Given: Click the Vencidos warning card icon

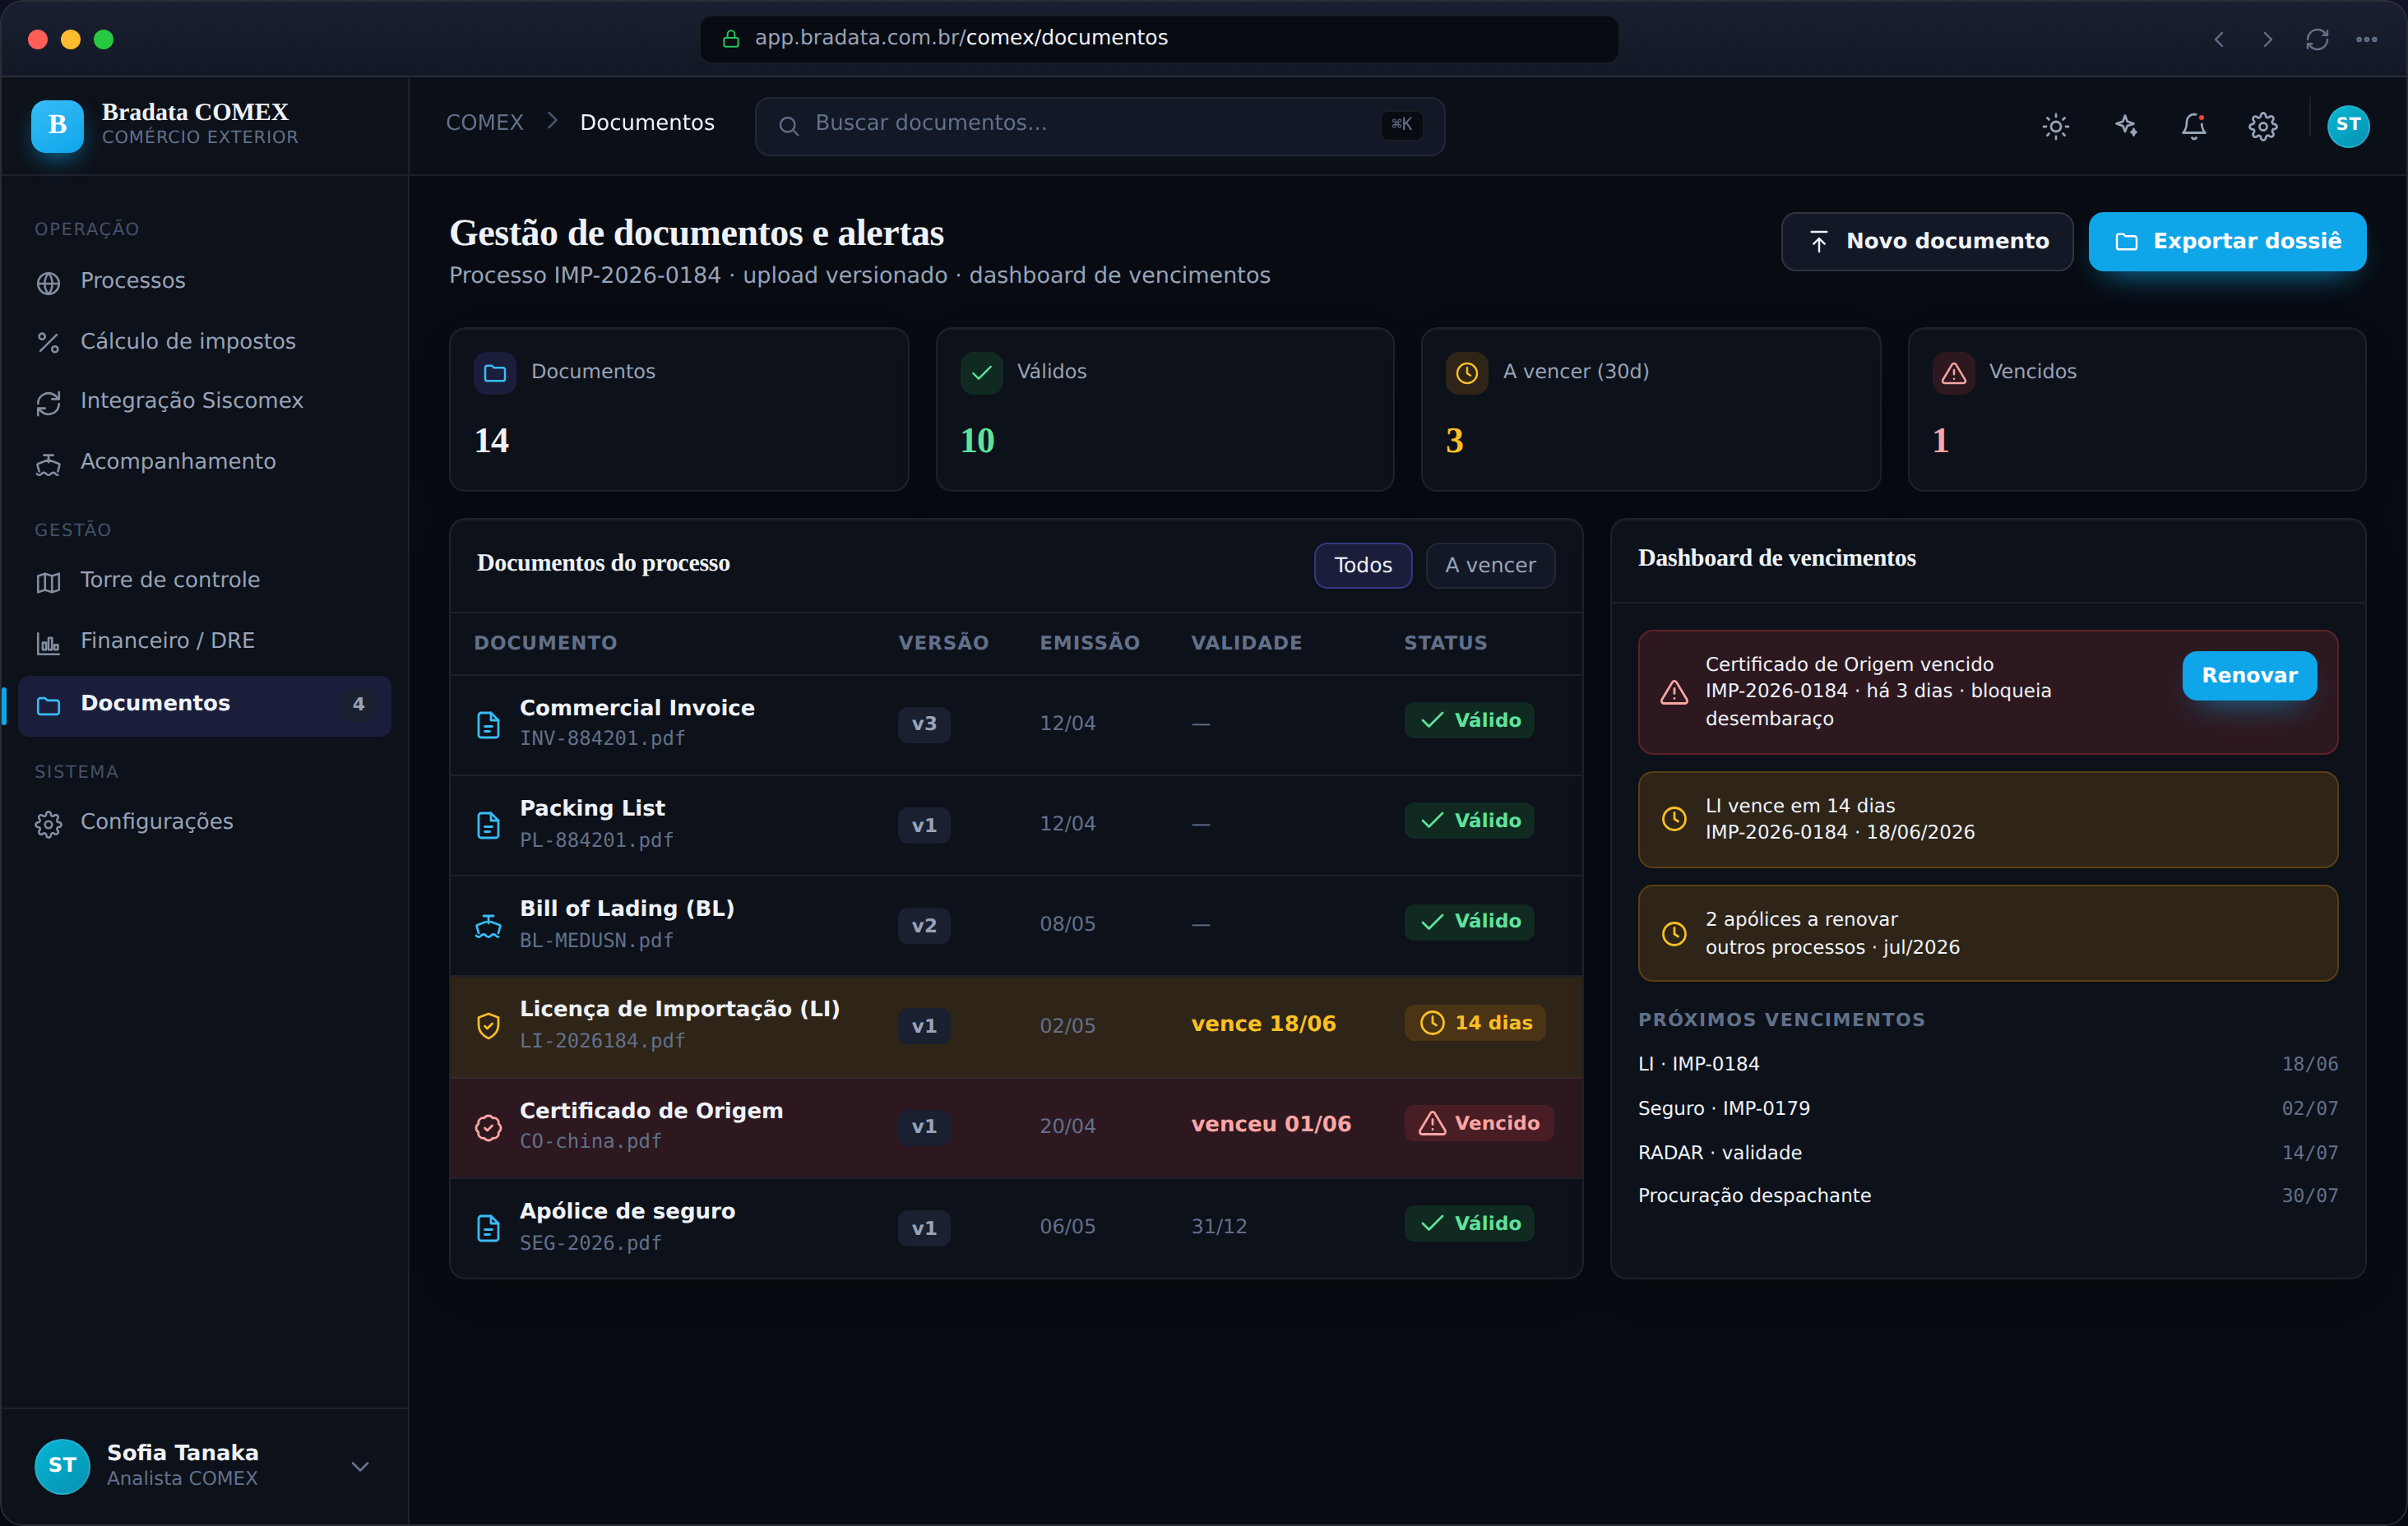Looking at the screenshot, I should [x=1953, y=373].
